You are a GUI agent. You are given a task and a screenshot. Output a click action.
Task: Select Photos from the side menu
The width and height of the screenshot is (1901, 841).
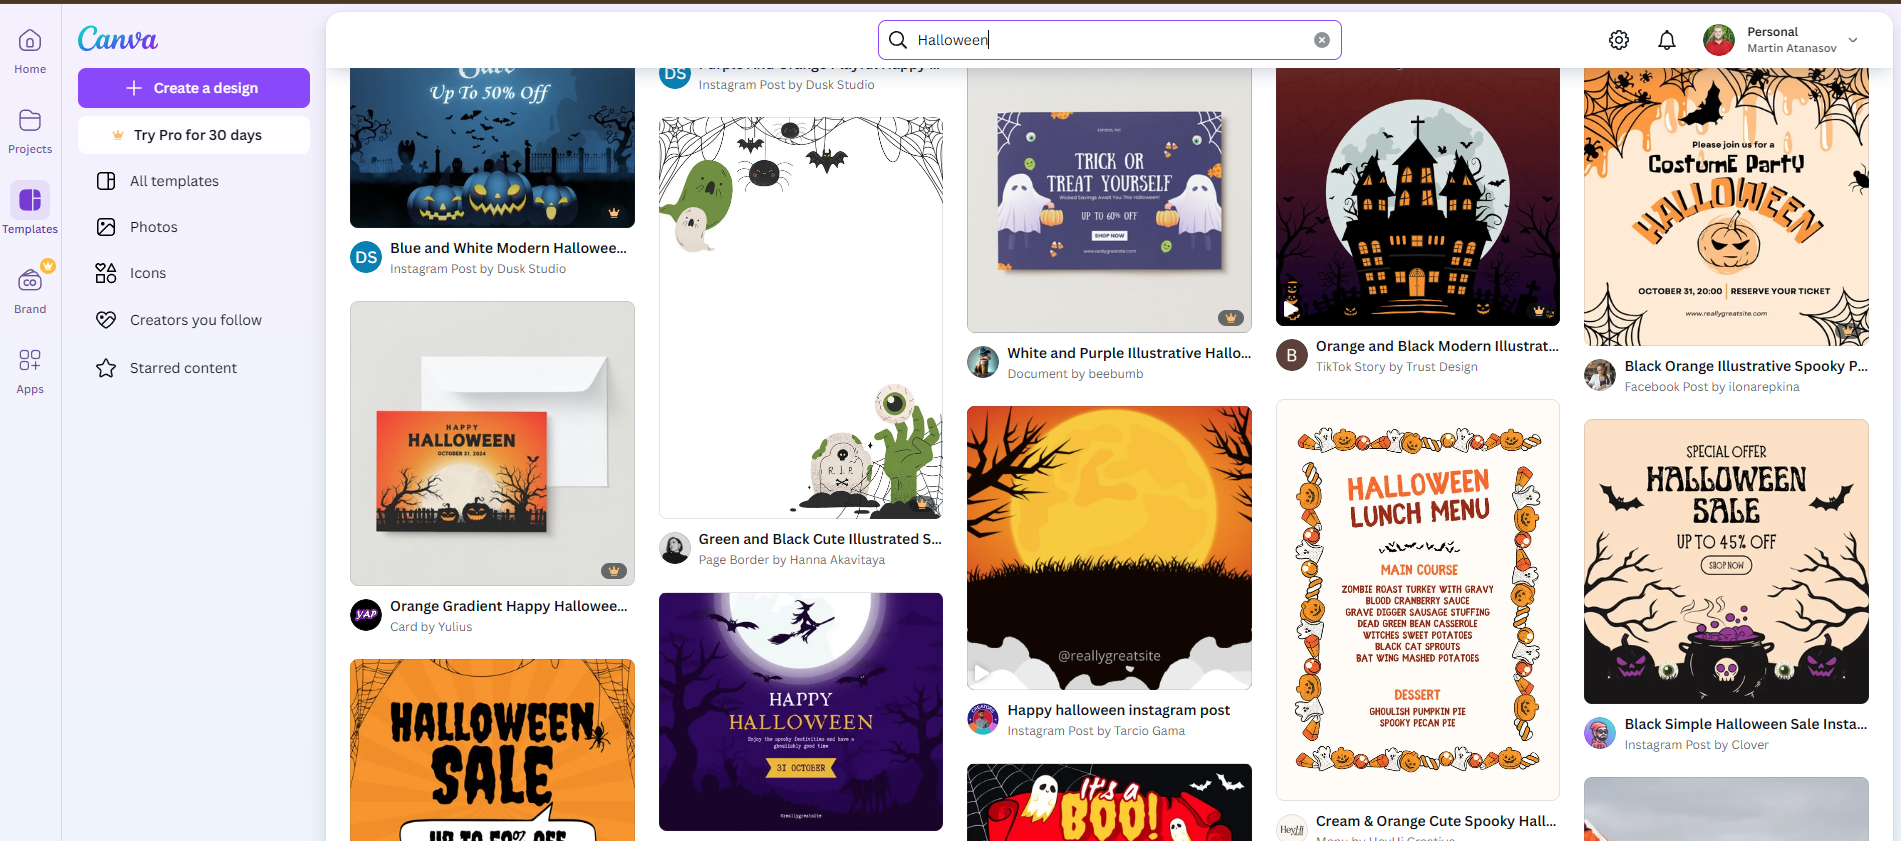[x=153, y=227]
